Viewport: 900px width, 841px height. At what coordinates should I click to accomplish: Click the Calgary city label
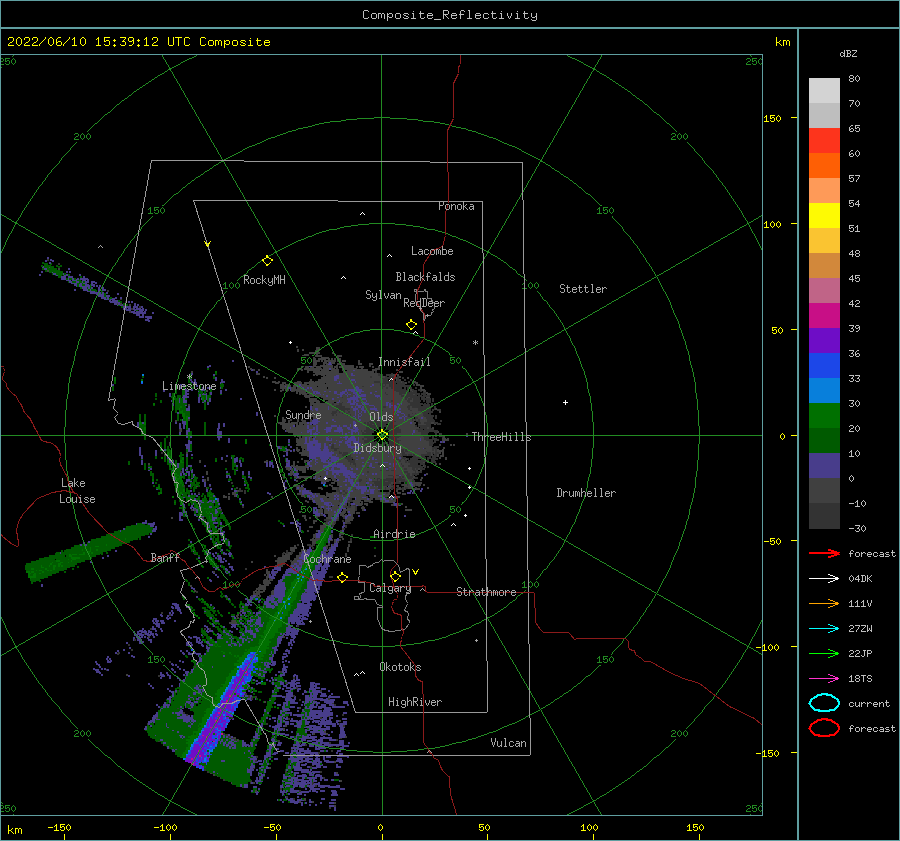tap(390, 588)
